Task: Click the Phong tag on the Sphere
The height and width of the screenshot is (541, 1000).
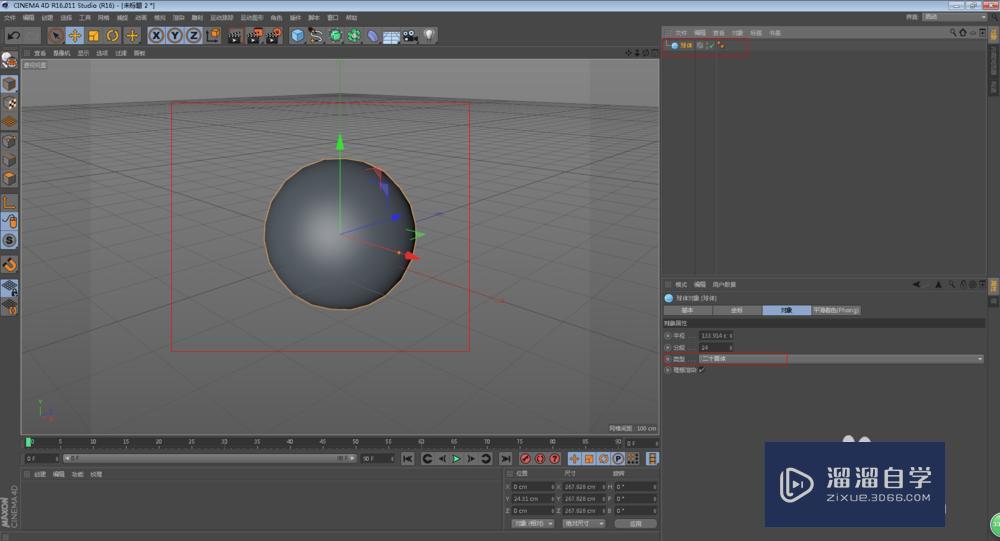Action: (x=721, y=45)
